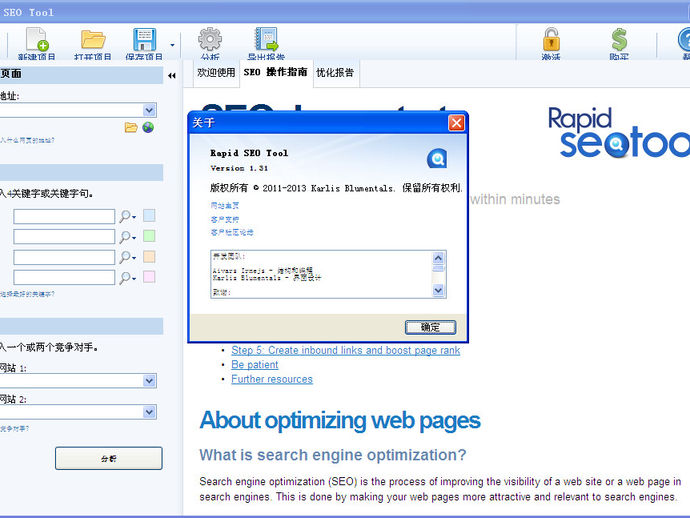The image size is (690, 518).
Task: Open the 'Be patient' link
Action: point(255,365)
